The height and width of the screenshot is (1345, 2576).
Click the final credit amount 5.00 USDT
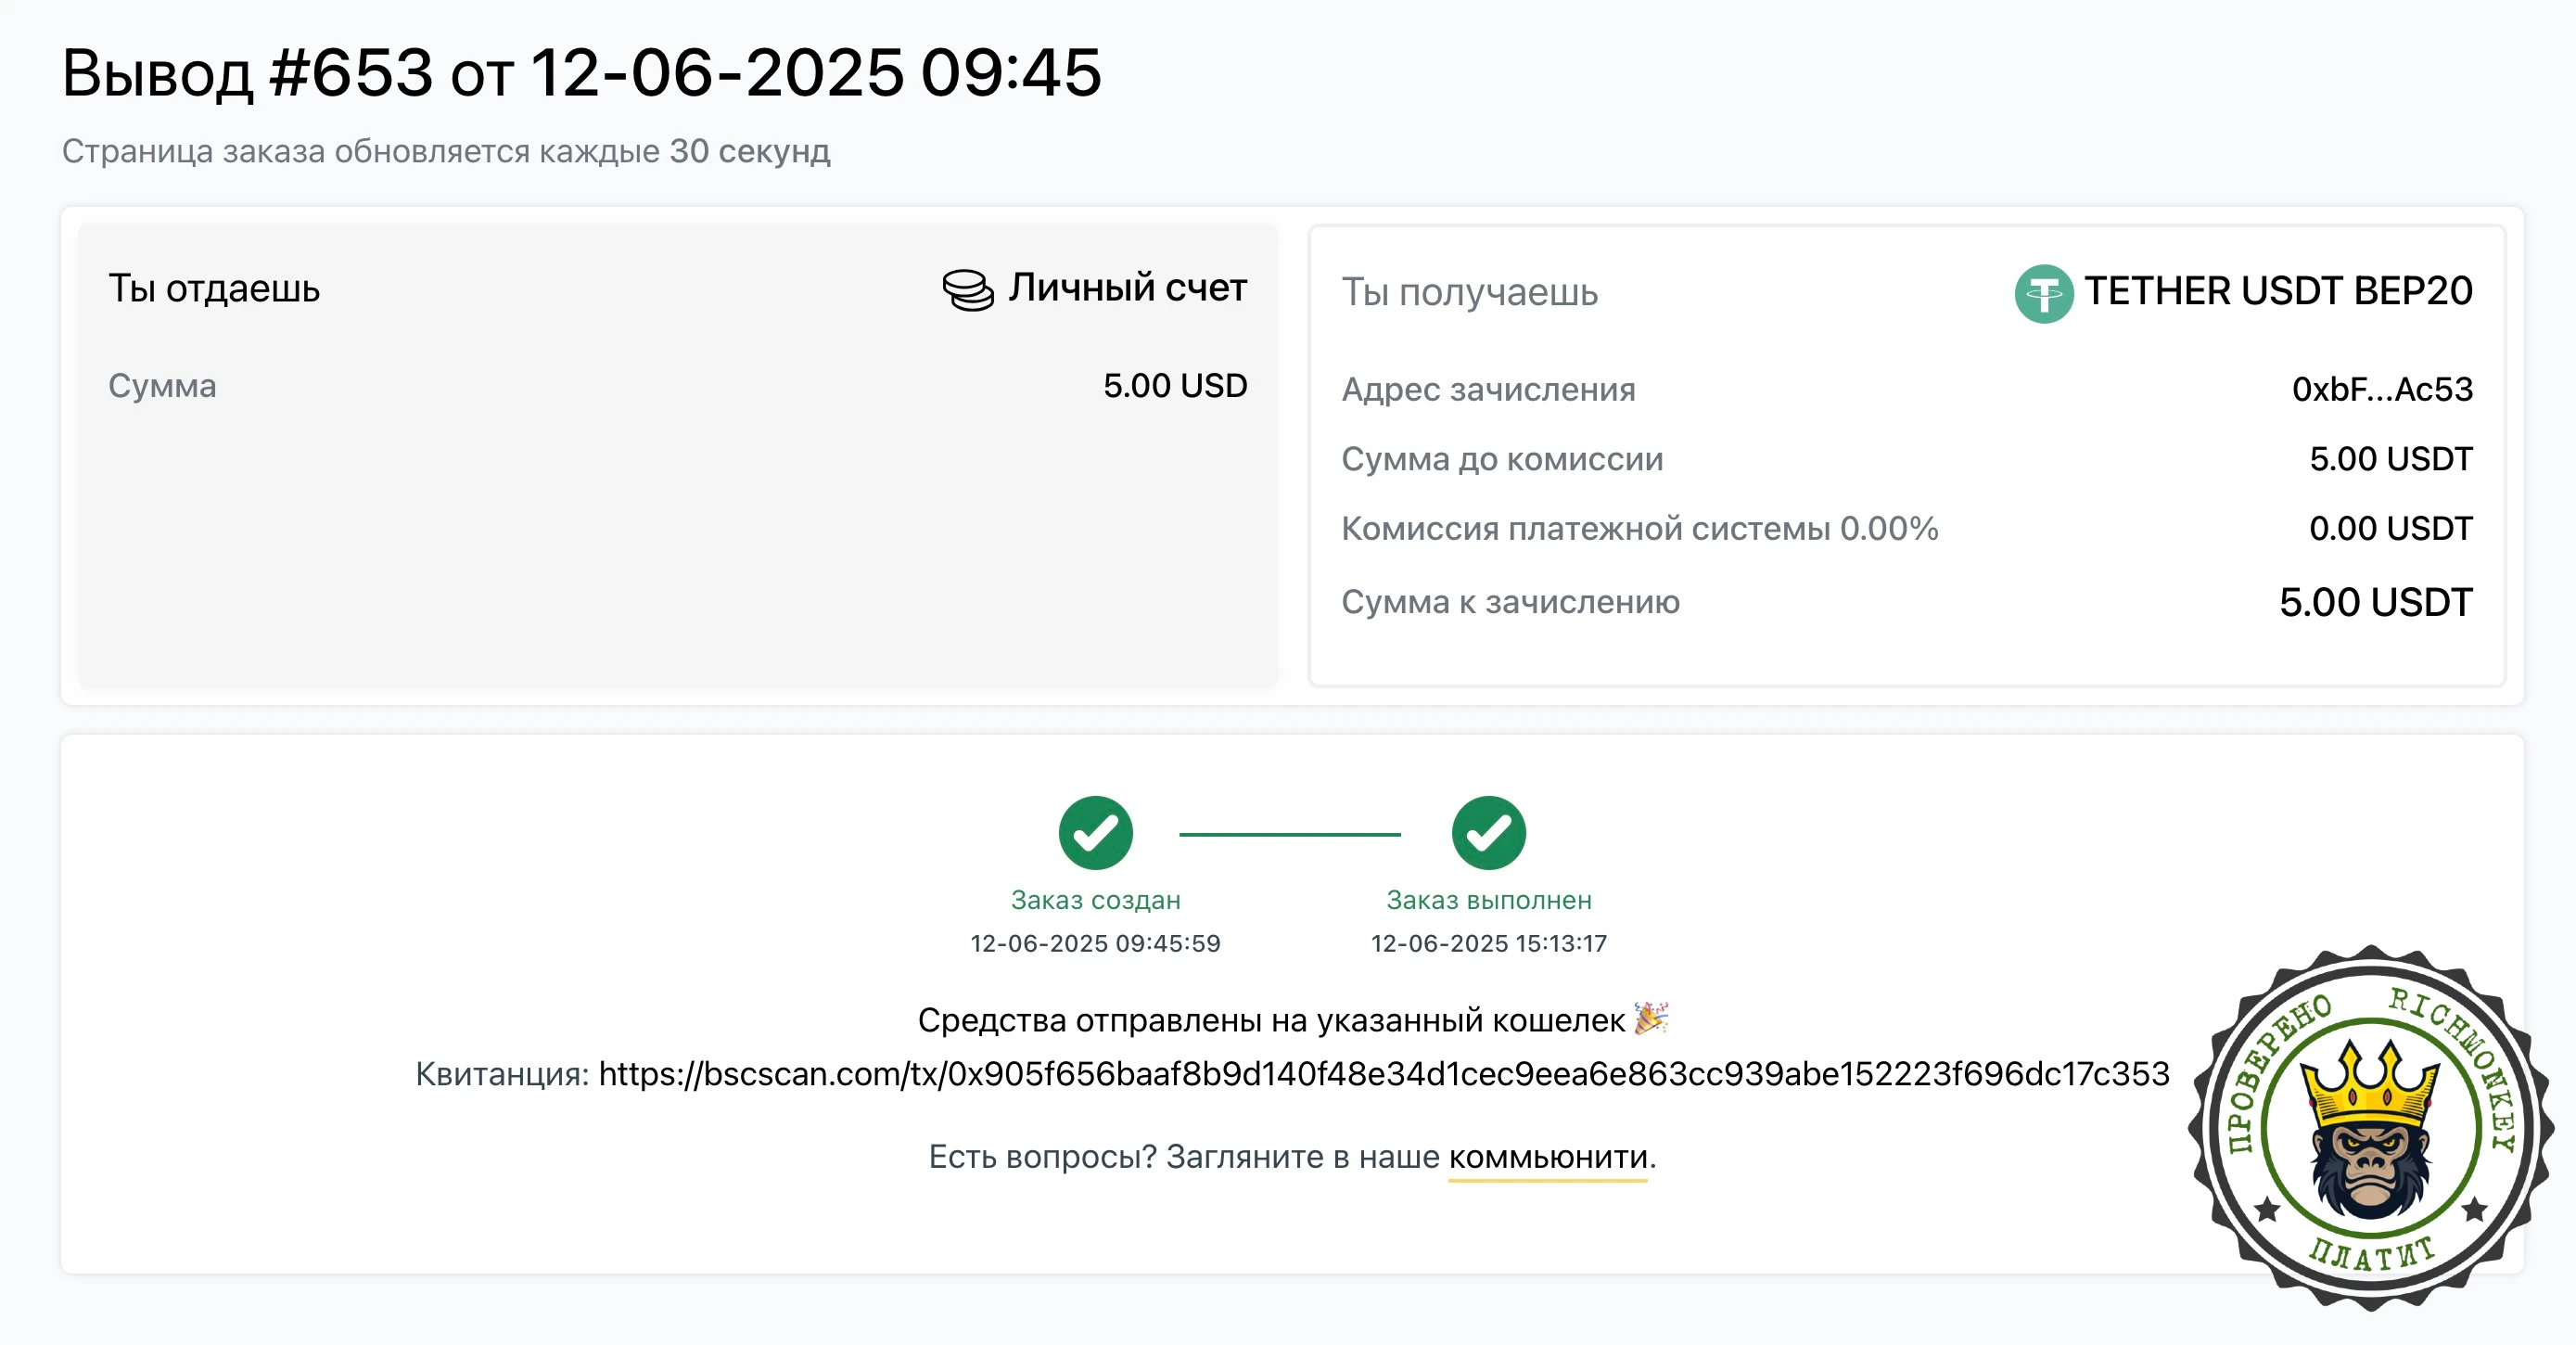click(x=2375, y=602)
